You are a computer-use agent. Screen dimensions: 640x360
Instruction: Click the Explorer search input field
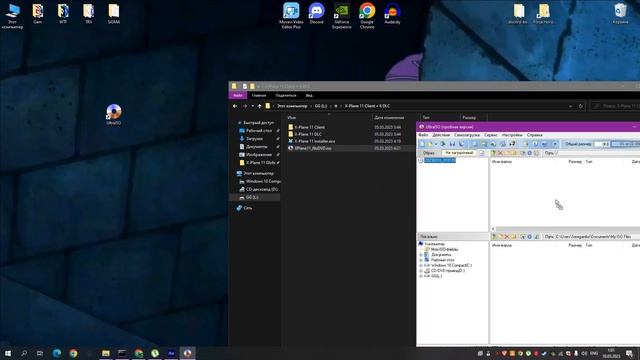[x=617, y=106]
